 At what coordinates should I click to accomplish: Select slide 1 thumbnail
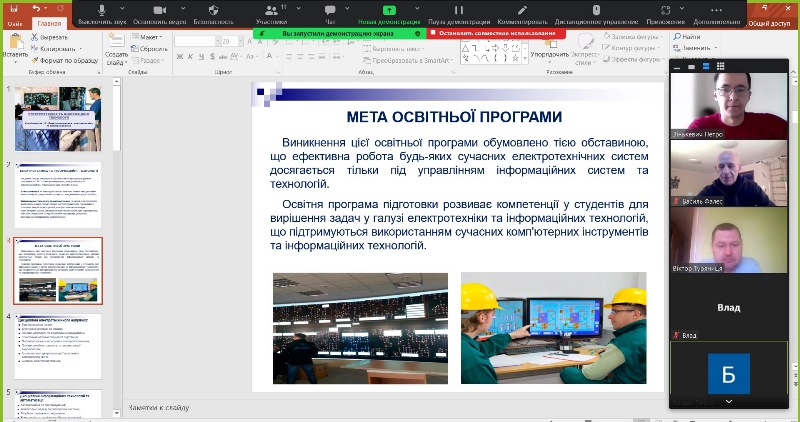click(58, 119)
